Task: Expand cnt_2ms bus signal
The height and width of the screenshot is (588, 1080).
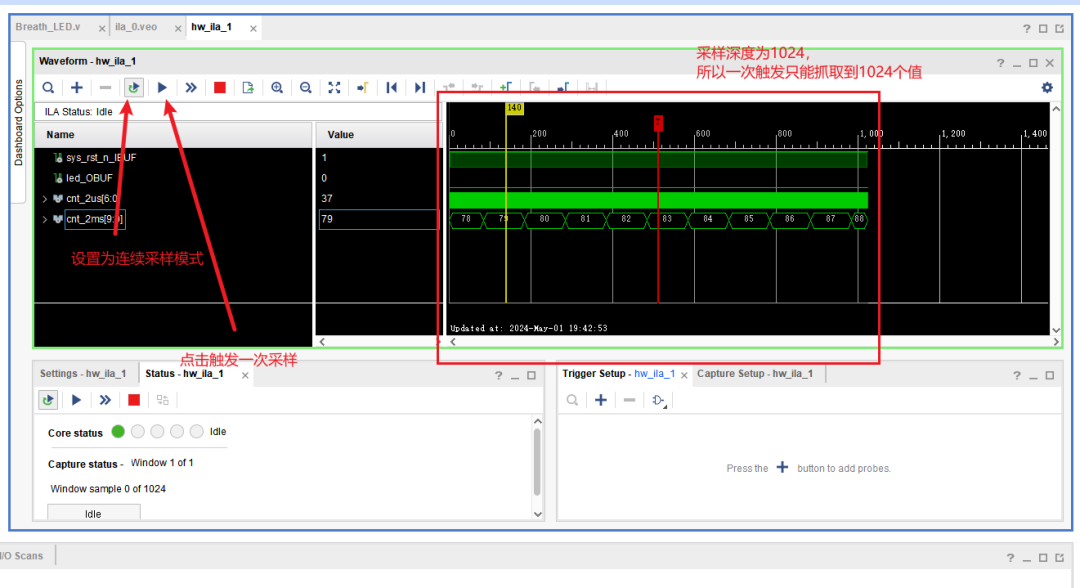Action: [x=45, y=220]
